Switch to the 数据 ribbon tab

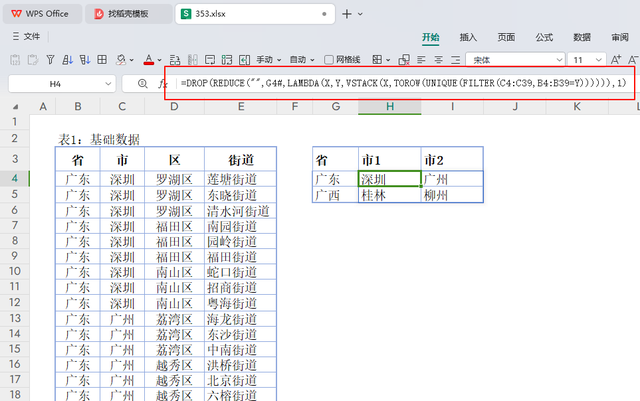[x=582, y=38]
